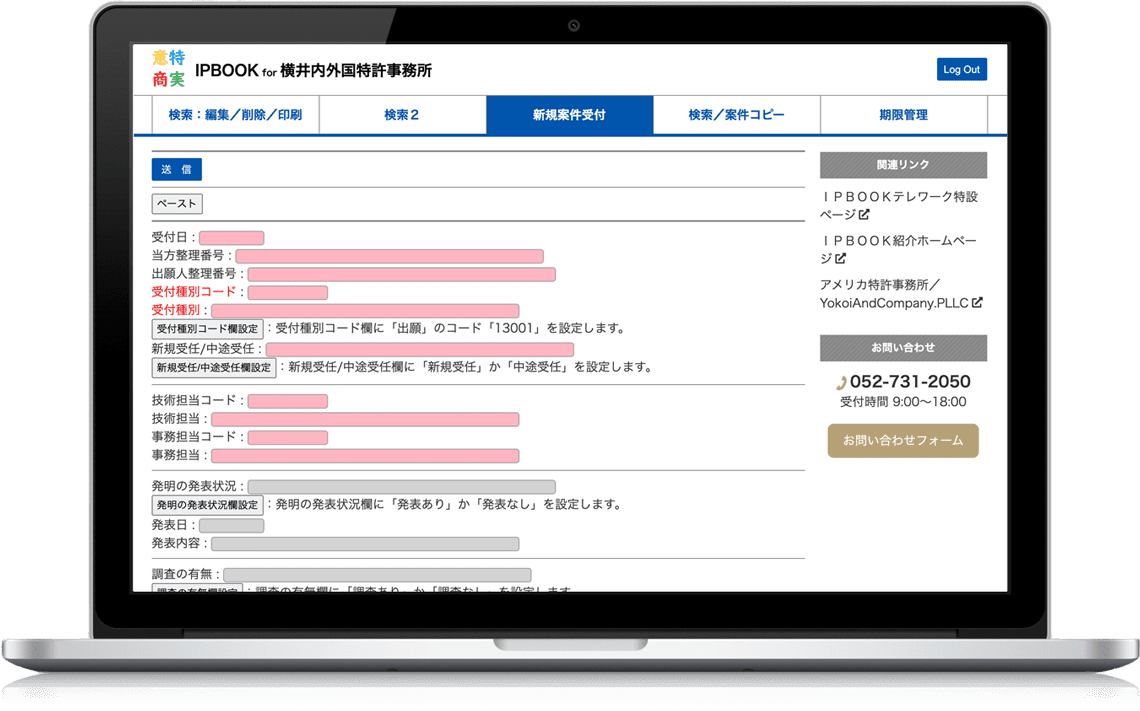Click the 発表日 input field
This screenshot has width=1140, height=711.
click(x=231, y=523)
